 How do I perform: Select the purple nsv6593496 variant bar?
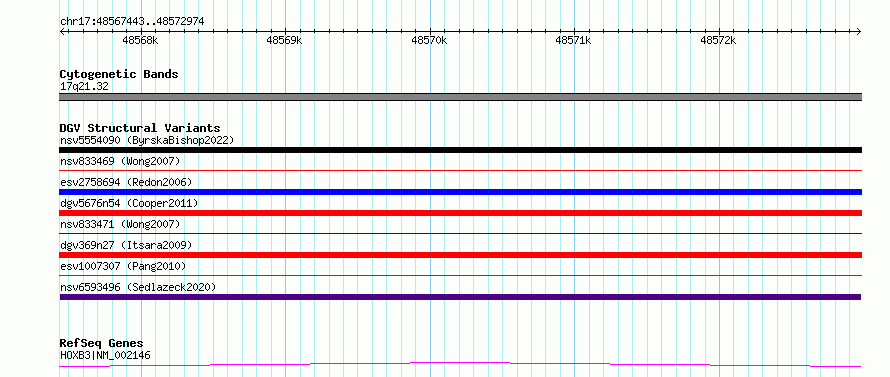[x=460, y=297]
